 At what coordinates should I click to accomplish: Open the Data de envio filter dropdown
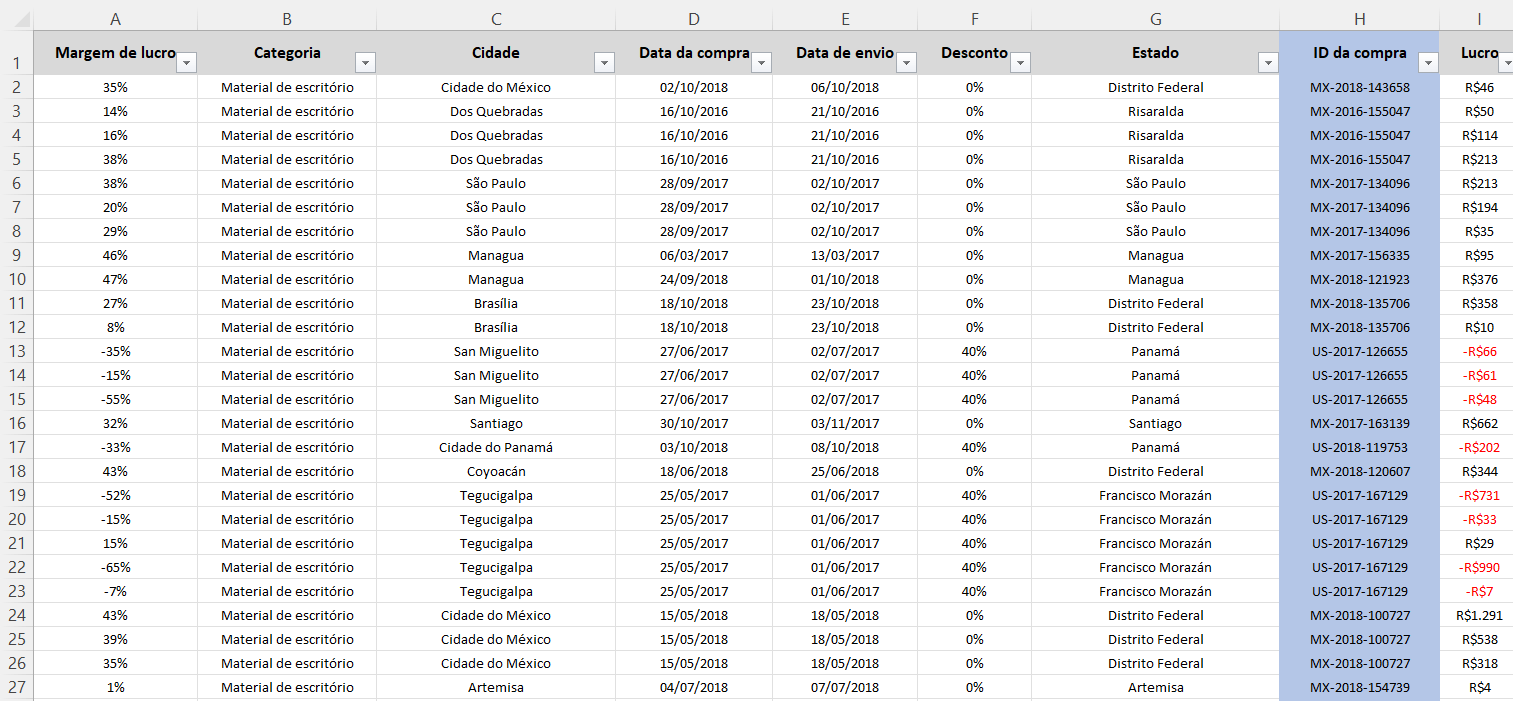click(906, 63)
